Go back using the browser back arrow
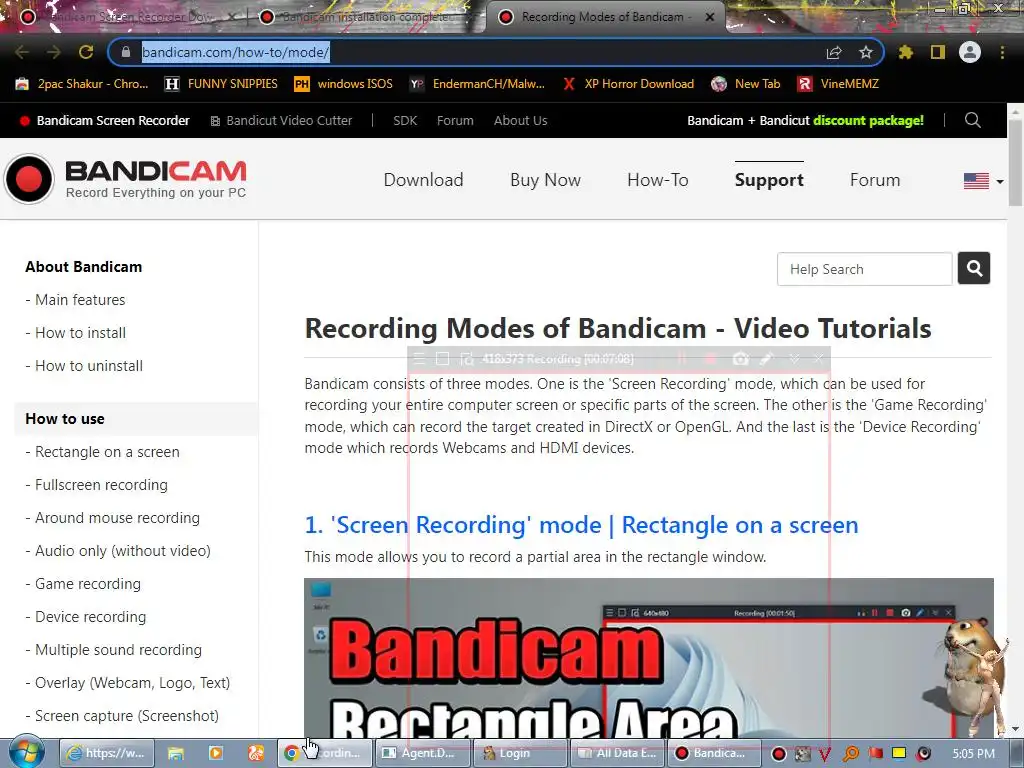The width and height of the screenshot is (1024, 768). (x=22, y=52)
